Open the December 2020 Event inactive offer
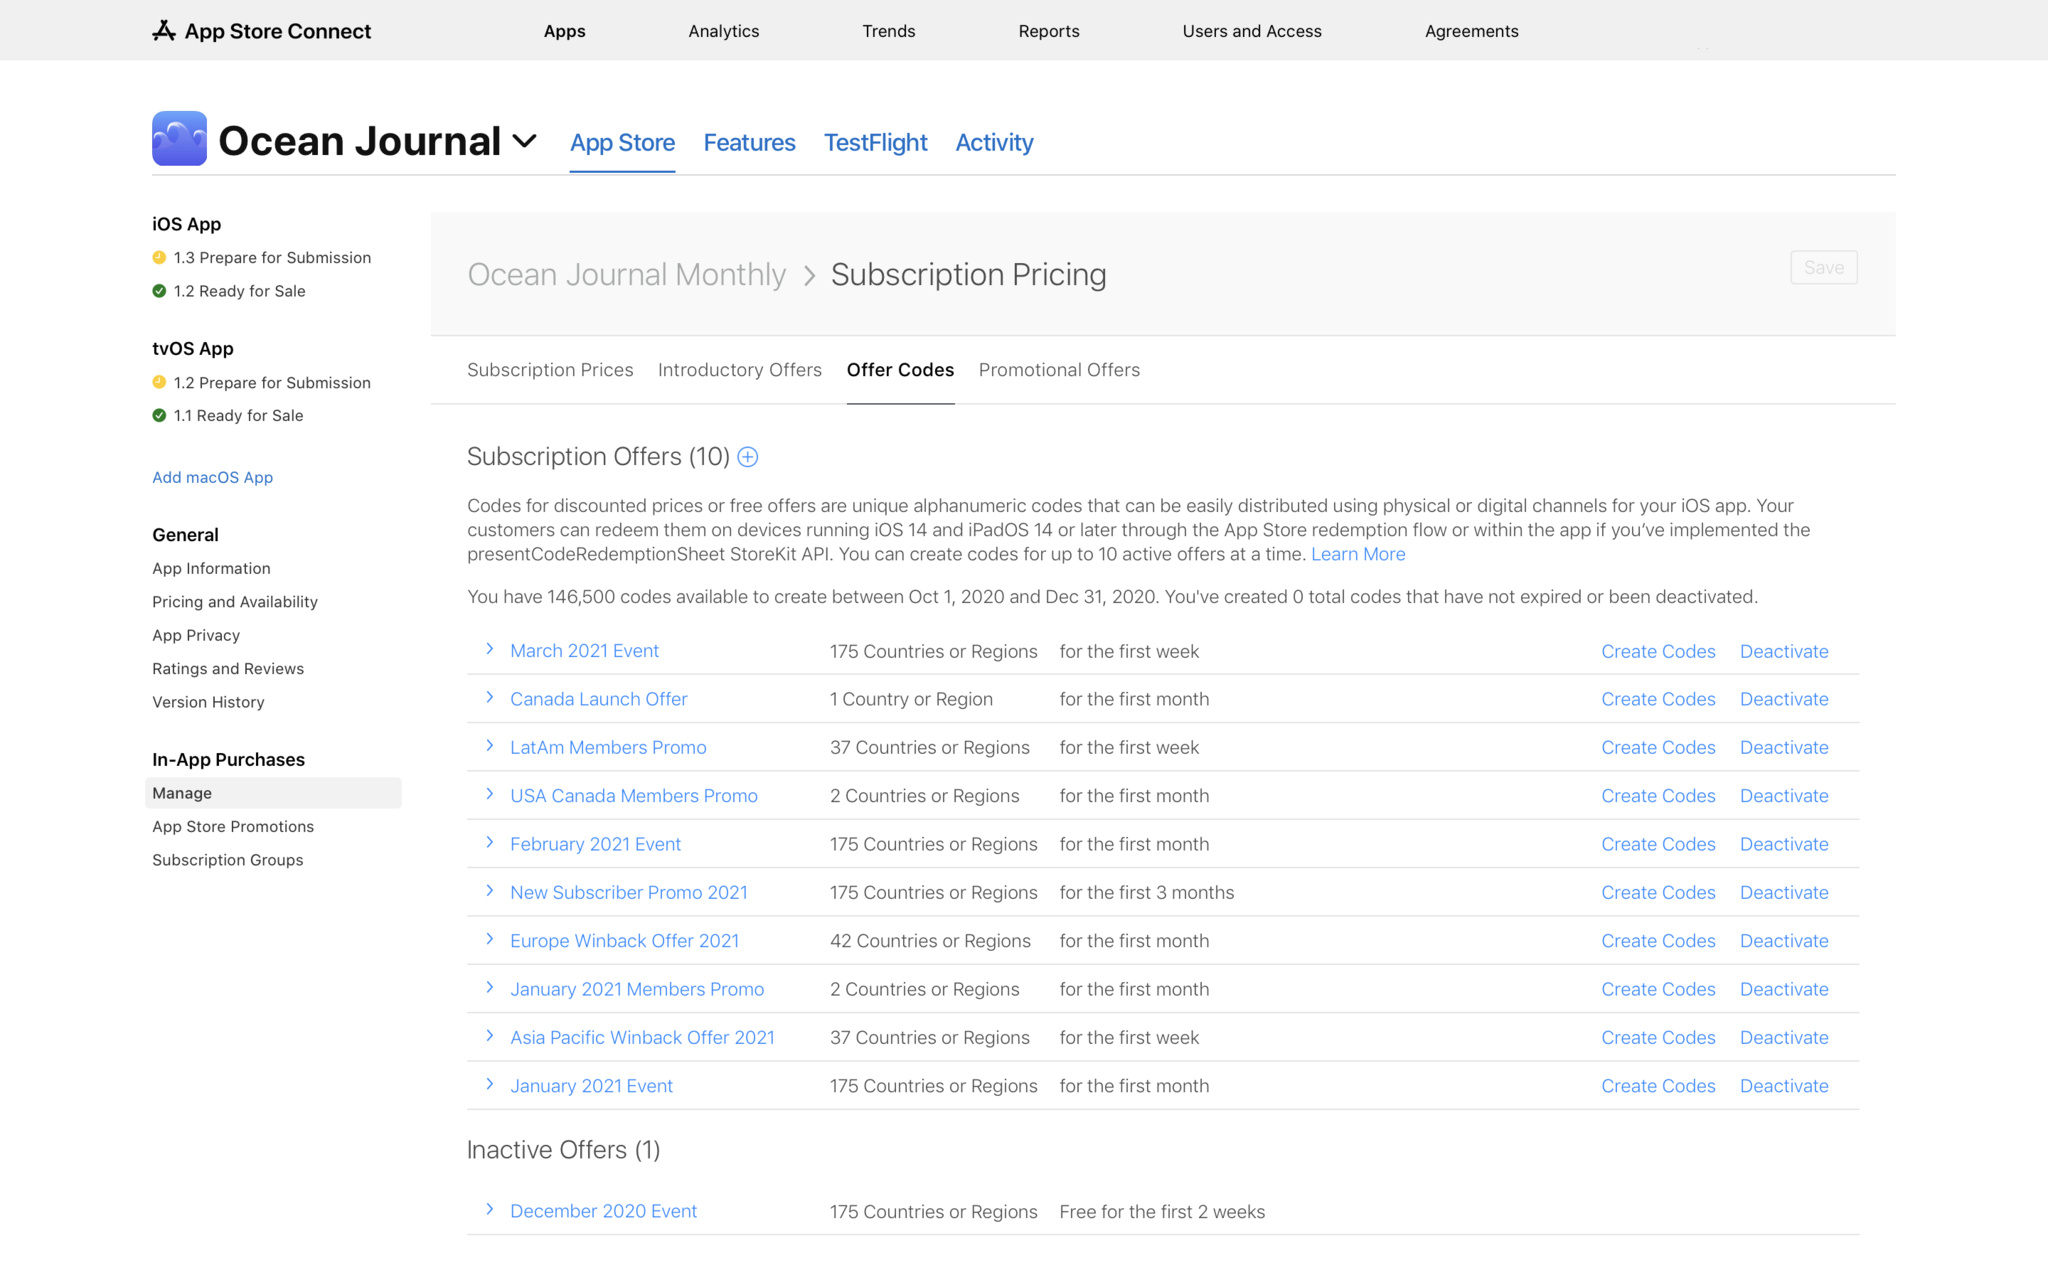This screenshot has width=2048, height=1280. click(x=603, y=1211)
